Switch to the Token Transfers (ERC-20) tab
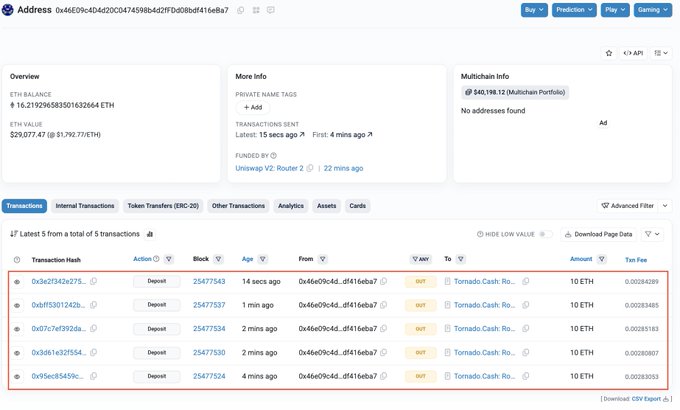680x410 pixels. (x=163, y=206)
